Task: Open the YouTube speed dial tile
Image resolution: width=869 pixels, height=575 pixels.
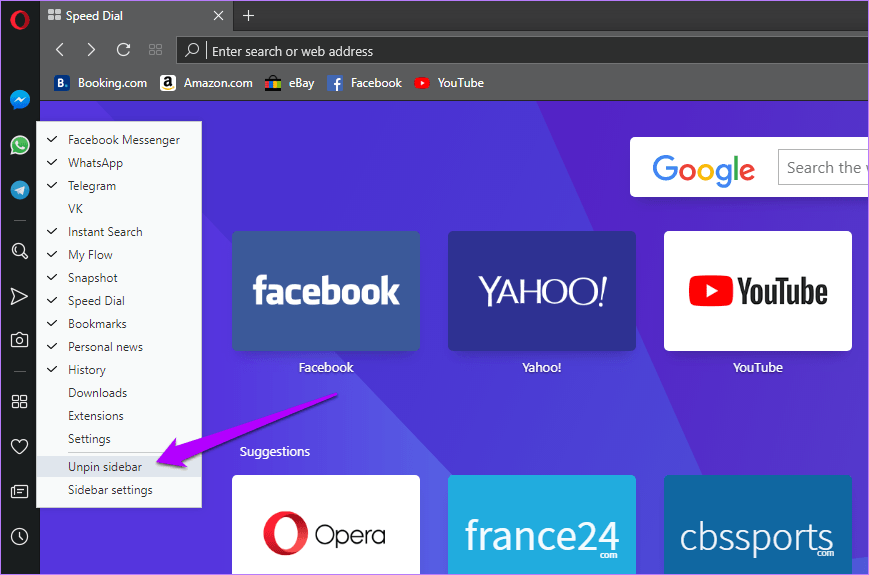Action: pyautogui.click(x=758, y=291)
